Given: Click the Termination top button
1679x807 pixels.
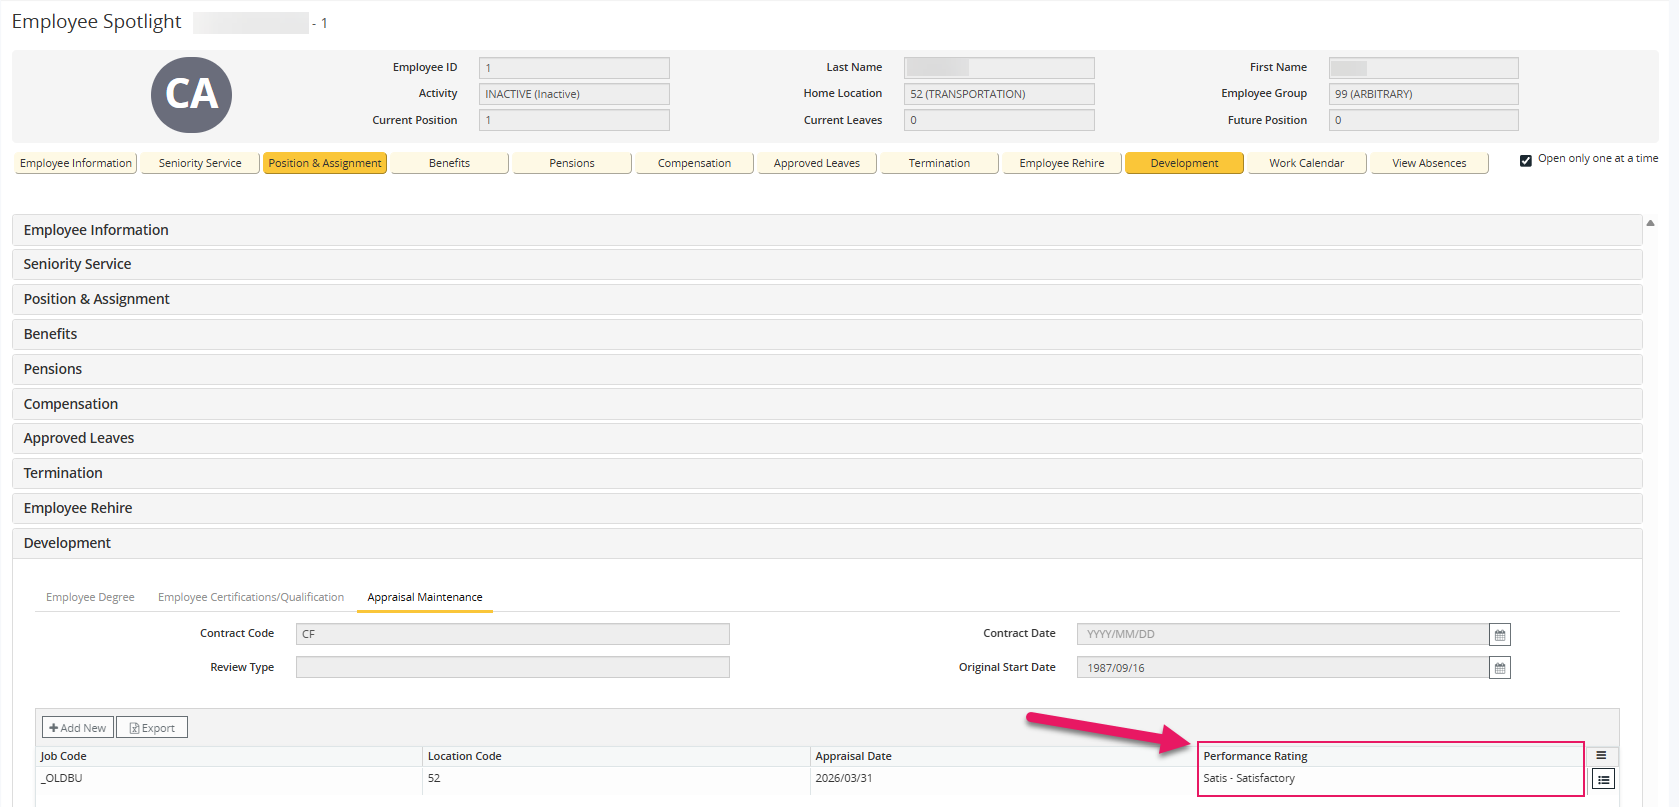Looking at the screenshot, I should tap(939, 163).
